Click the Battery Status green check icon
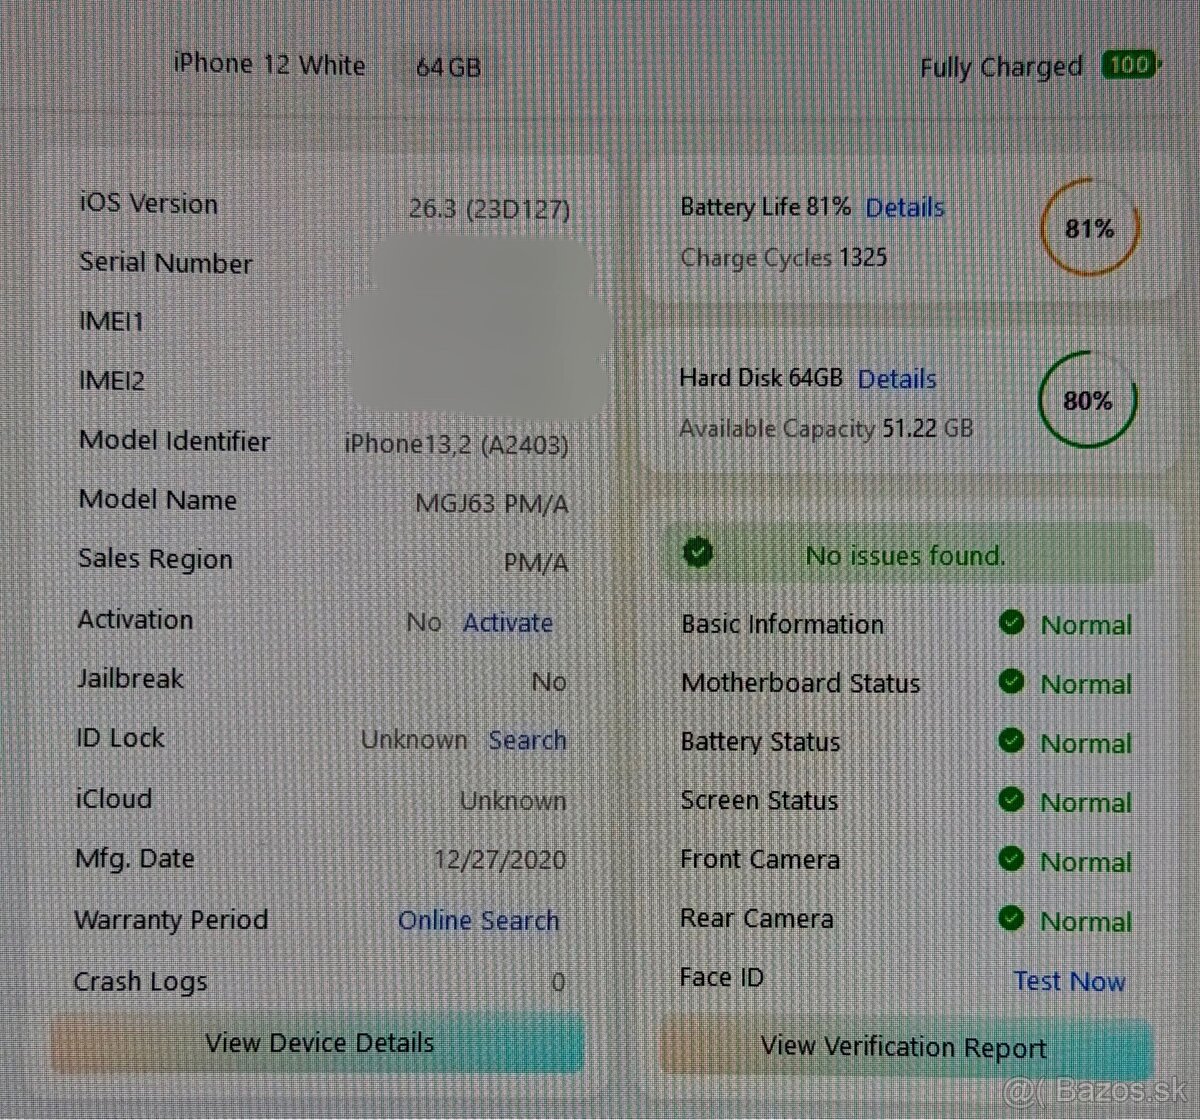This screenshot has height=1120, width=1200. [x=1011, y=741]
